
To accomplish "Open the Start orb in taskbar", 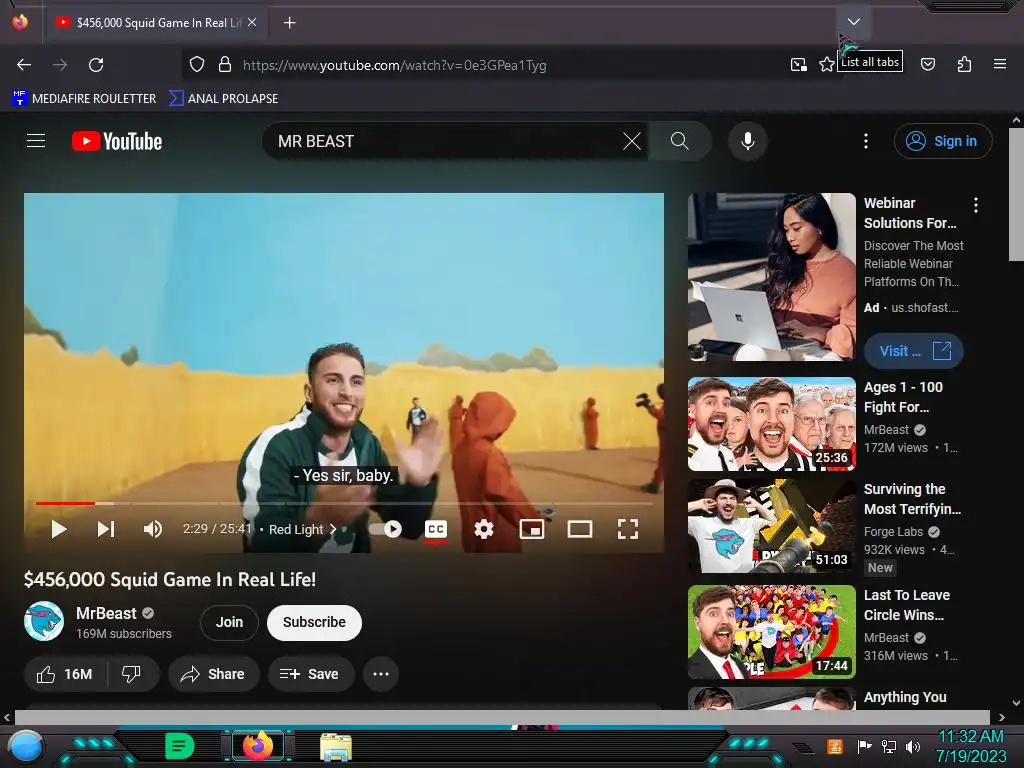I will (x=25, y=746).
